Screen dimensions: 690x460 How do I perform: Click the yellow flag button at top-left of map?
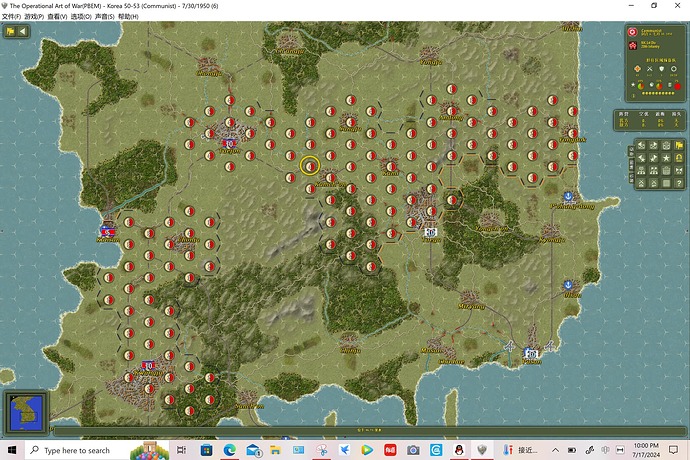tap(10, 31)
